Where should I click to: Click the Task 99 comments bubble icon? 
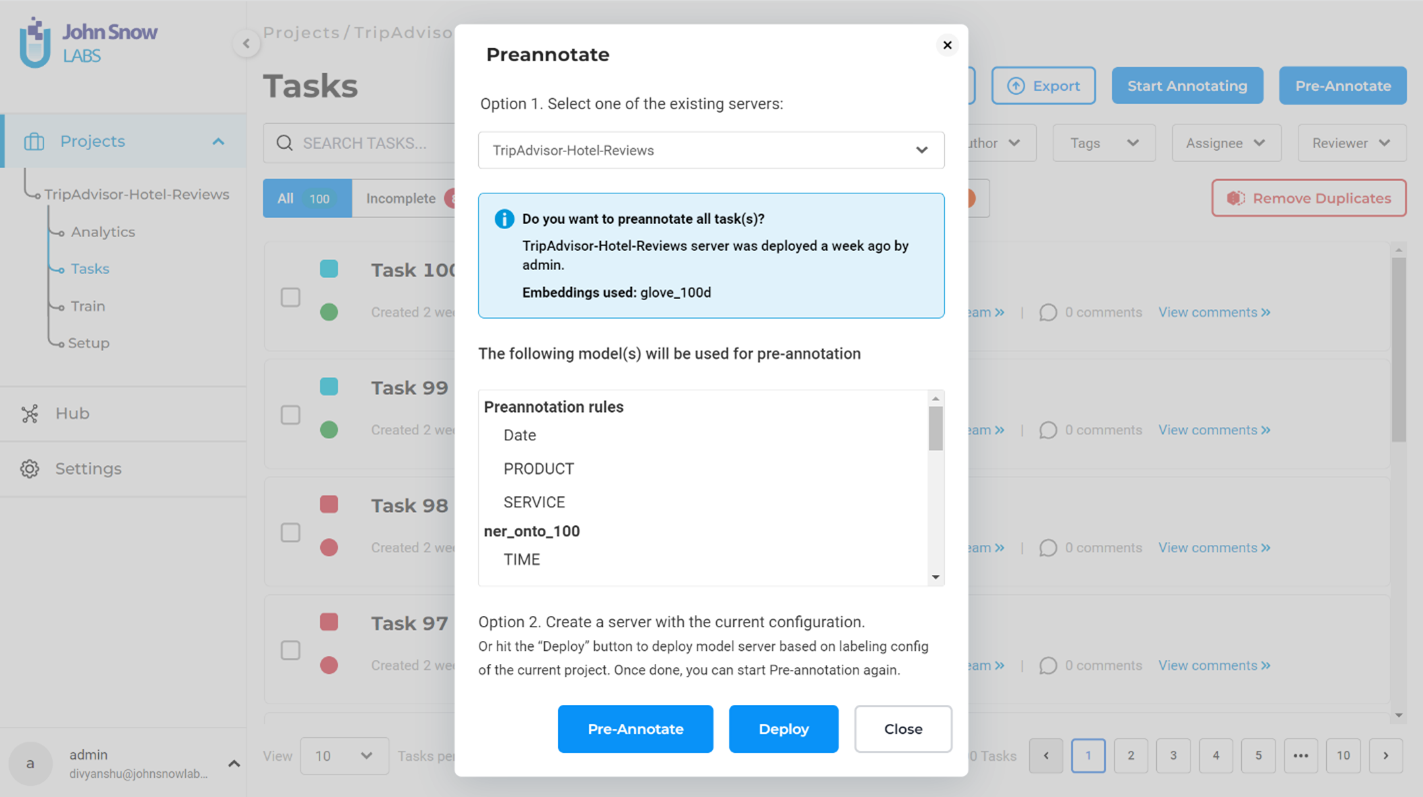[x=1048, y=430]
